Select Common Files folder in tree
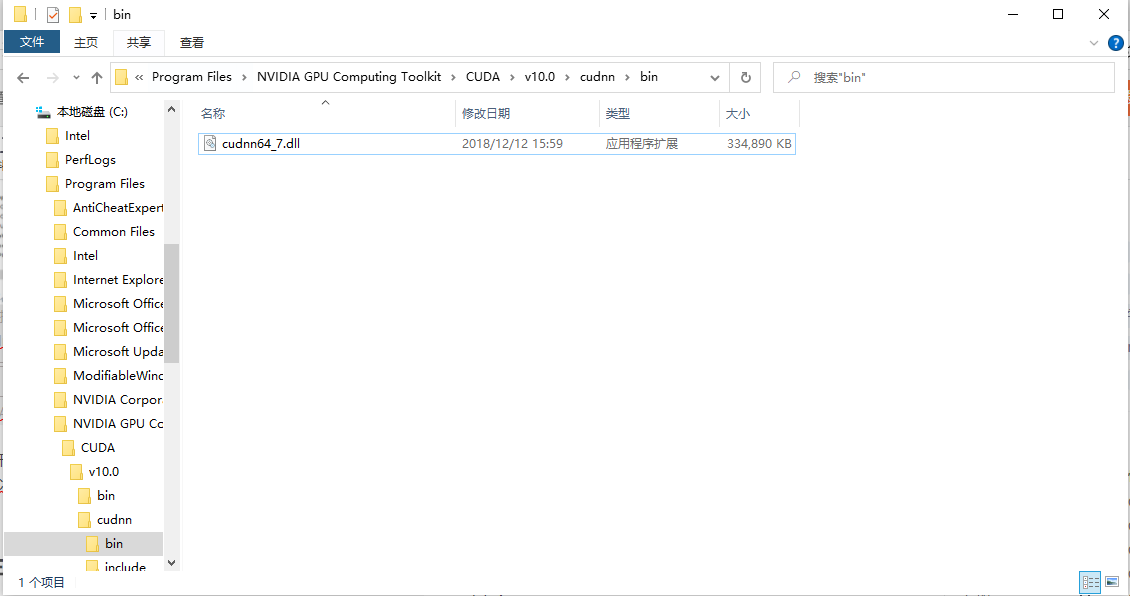This screenshot has width=1130, height=596. [114, 231]
